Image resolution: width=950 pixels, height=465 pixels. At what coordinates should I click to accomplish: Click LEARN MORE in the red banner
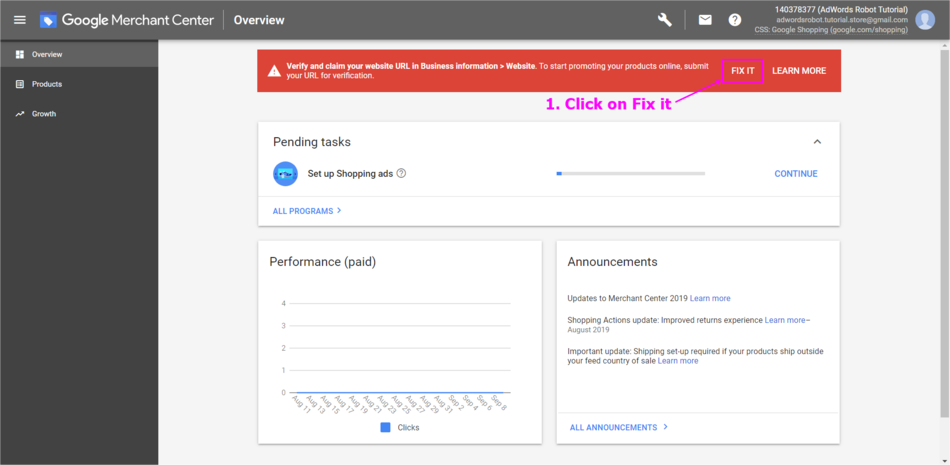pyautogui.click(x=799, y=71)
